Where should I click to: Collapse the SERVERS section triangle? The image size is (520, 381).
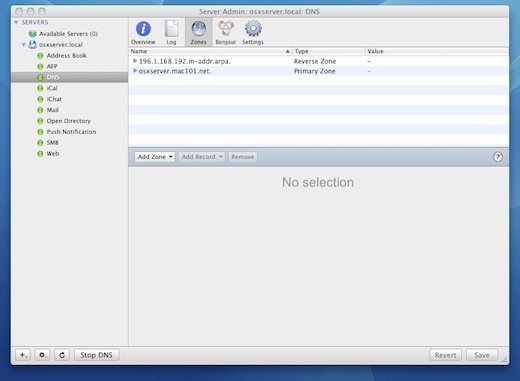[x=16, y=22]
